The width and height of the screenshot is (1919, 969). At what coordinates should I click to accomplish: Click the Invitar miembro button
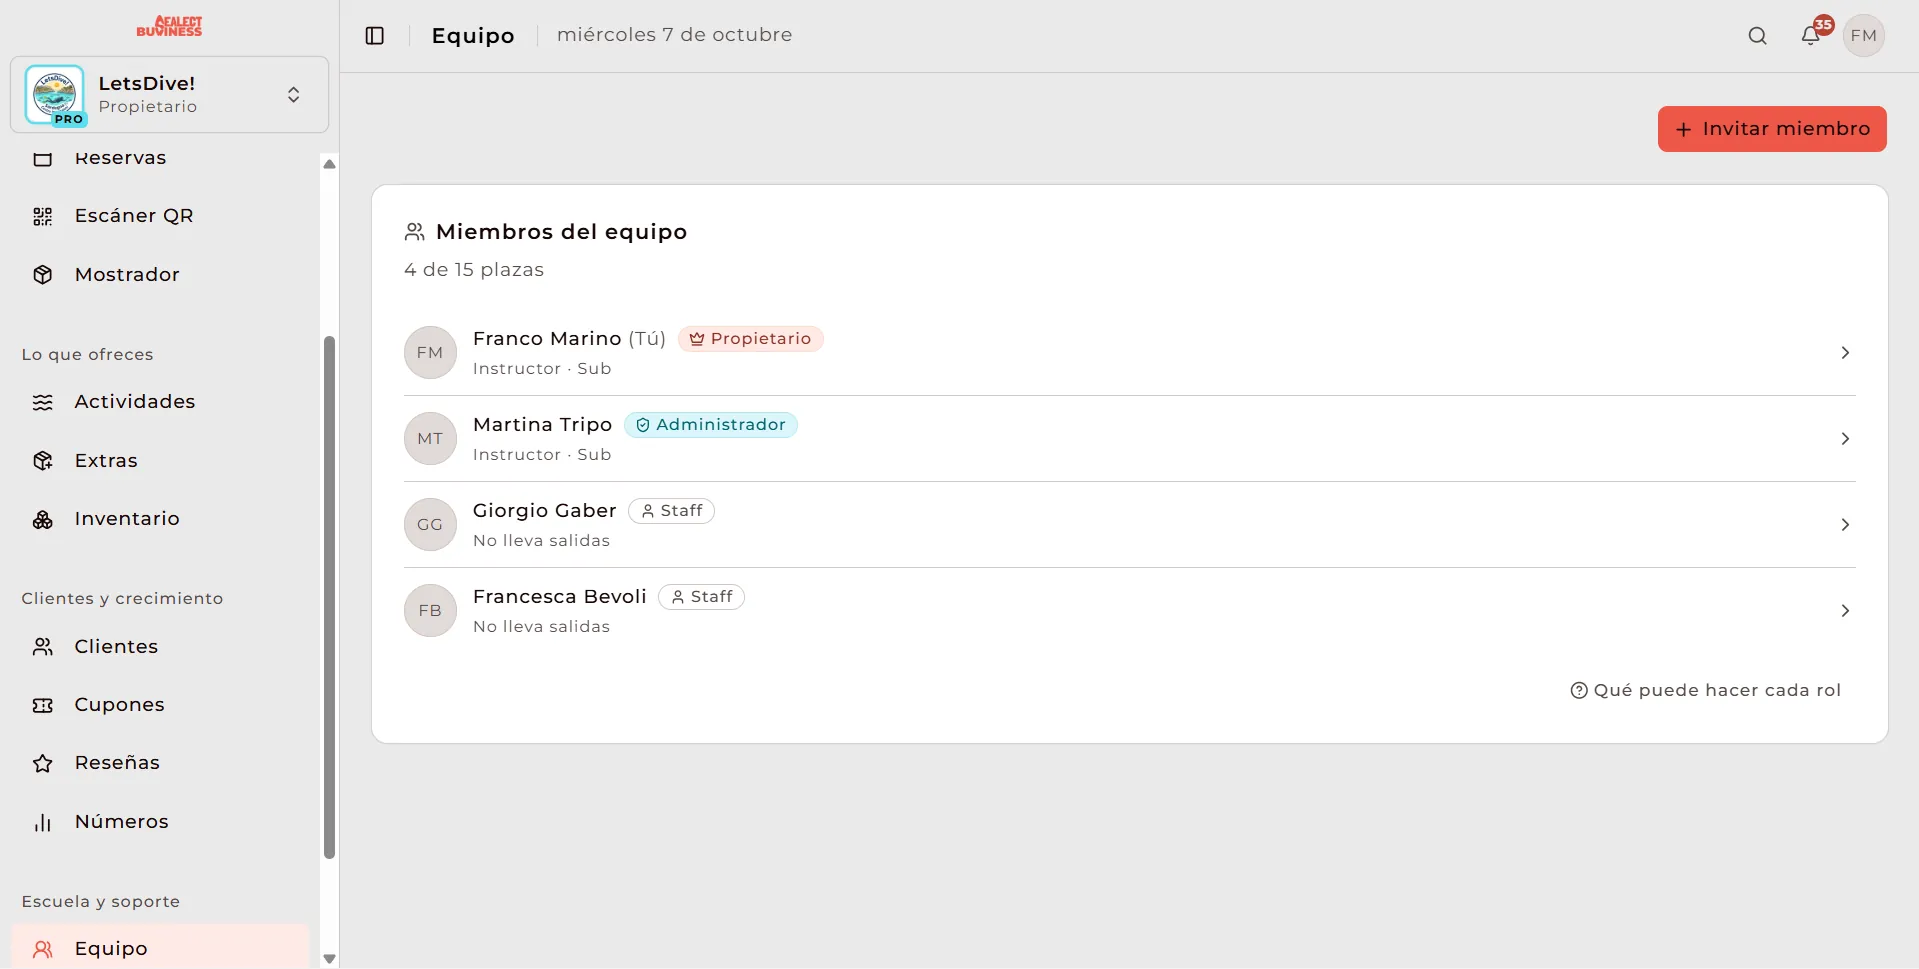(x=1772, y=129)
